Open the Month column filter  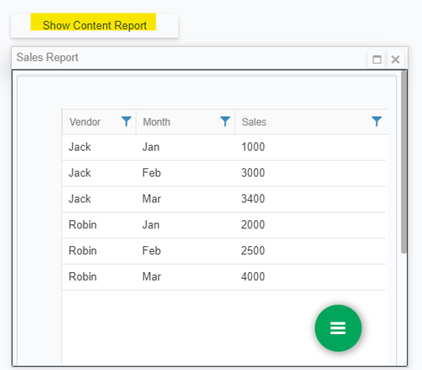tap(225, 122)
